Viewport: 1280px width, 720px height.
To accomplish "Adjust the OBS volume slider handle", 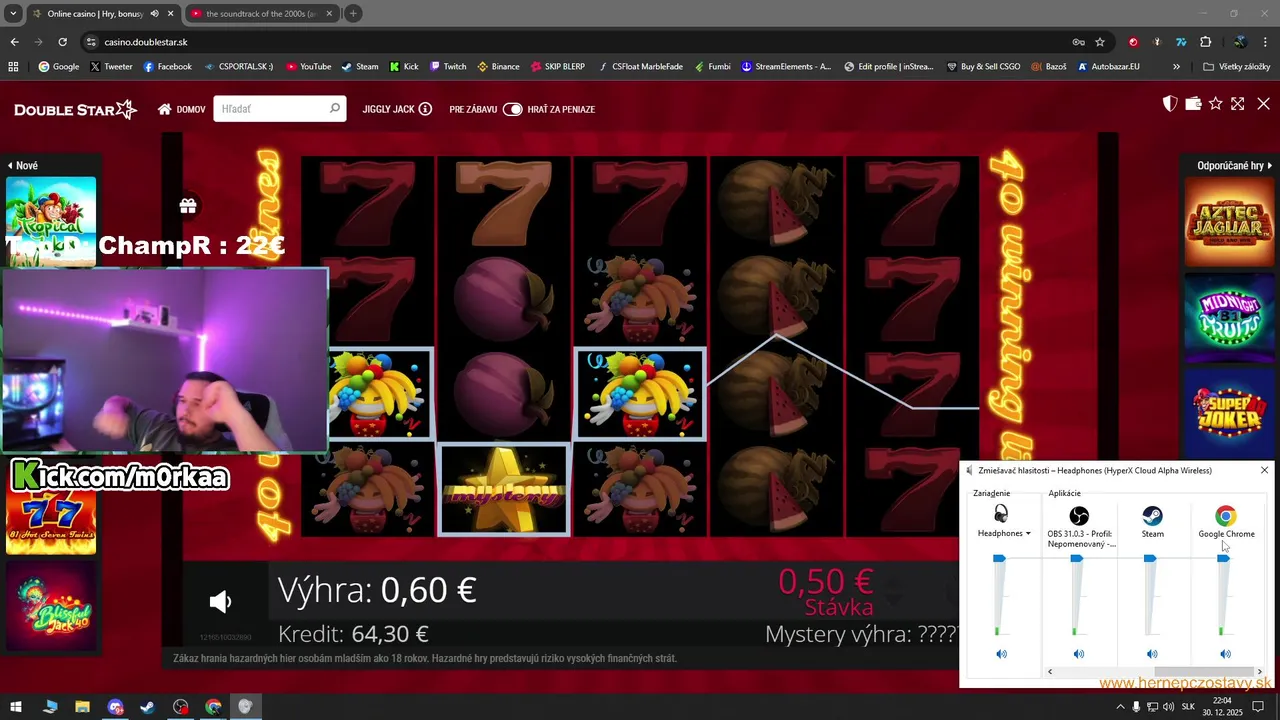I will click(1076, 558).
